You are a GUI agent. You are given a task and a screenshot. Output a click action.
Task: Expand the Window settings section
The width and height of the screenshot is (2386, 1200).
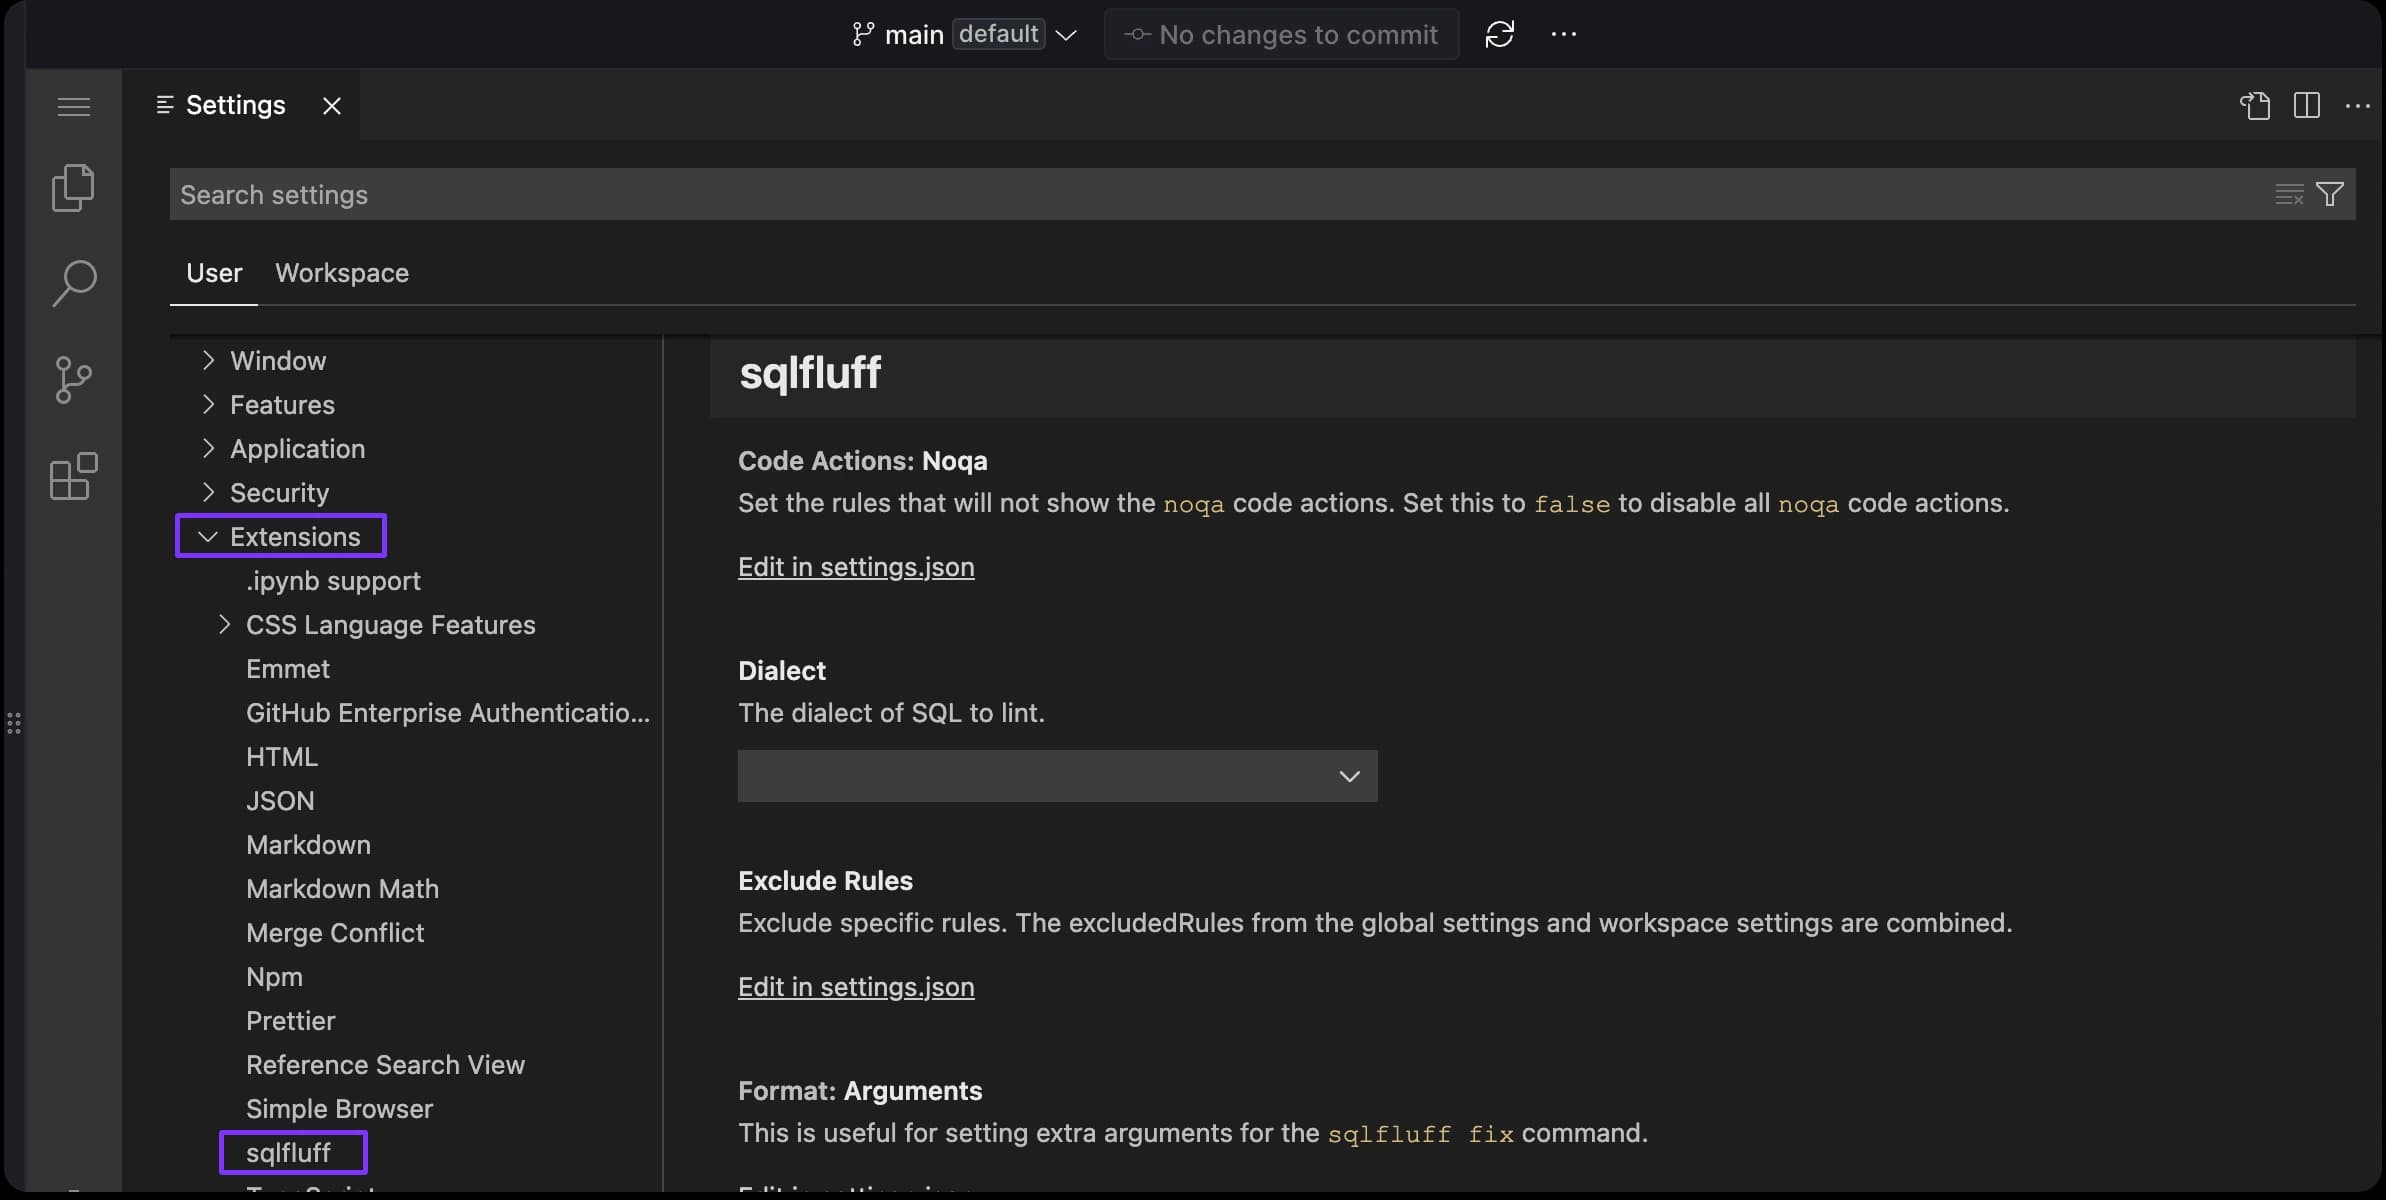(208, 360)
